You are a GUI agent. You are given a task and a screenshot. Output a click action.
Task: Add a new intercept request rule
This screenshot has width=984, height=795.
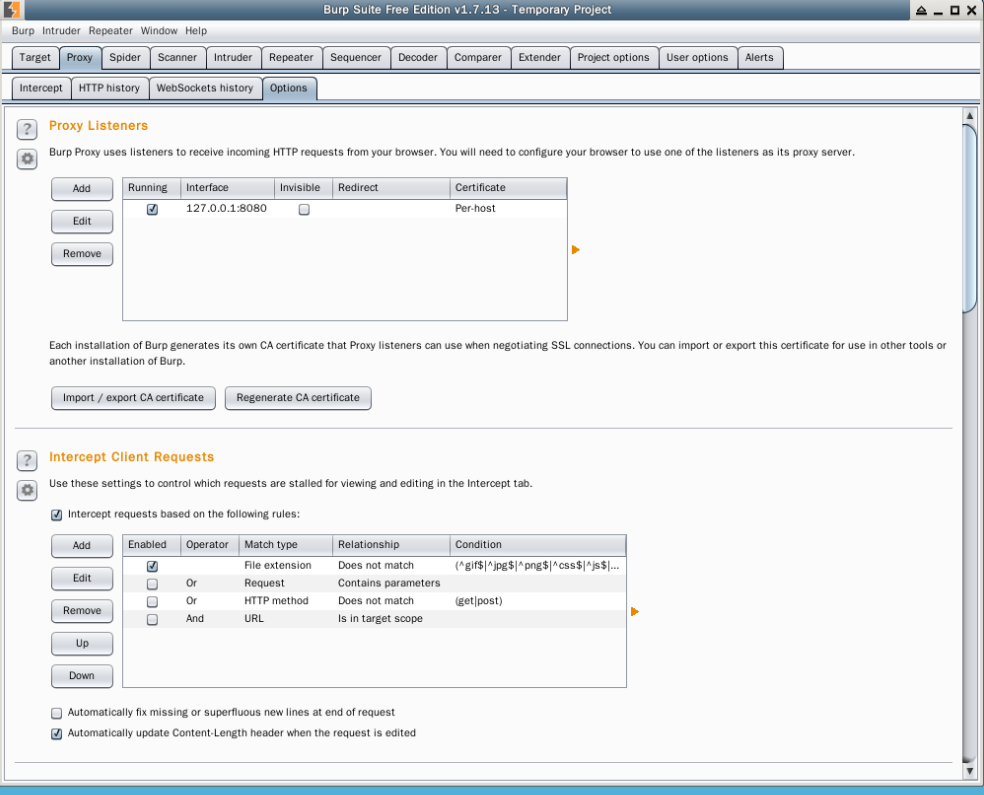click(x=82, y=546)
